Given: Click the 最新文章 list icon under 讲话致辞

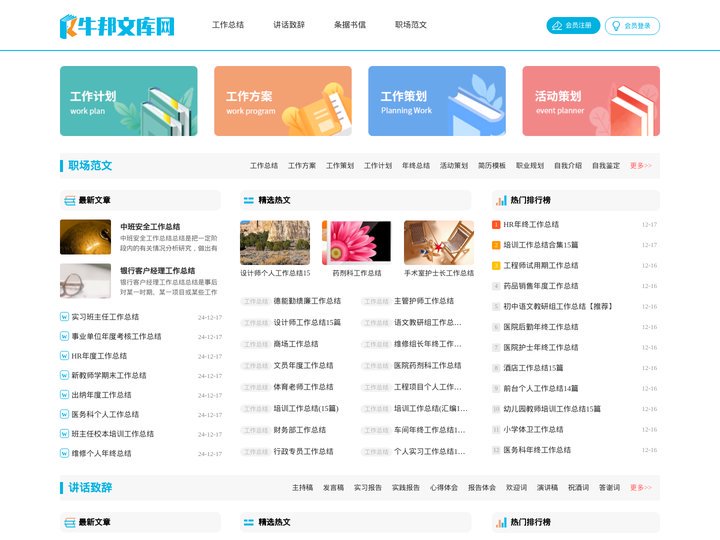Looking at the screenshot, I should (x=70, y=523).
